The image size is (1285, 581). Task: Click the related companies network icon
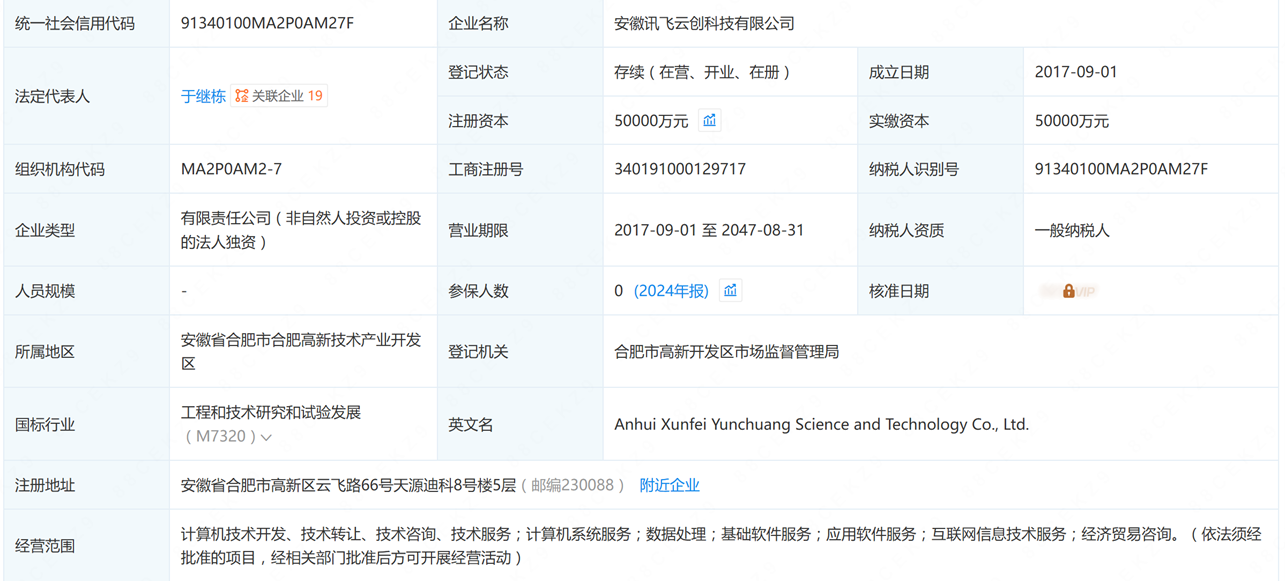(241, 96)
